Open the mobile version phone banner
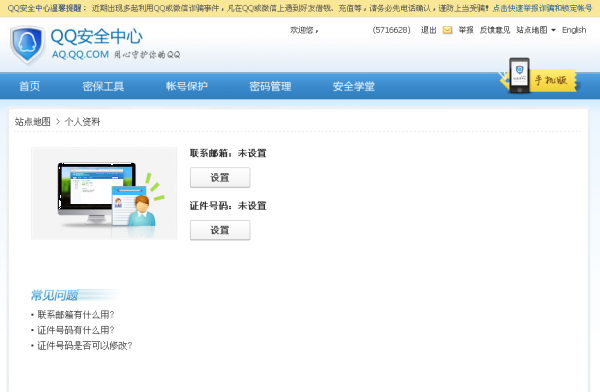600x392 pixels. (x=539, y=76)
